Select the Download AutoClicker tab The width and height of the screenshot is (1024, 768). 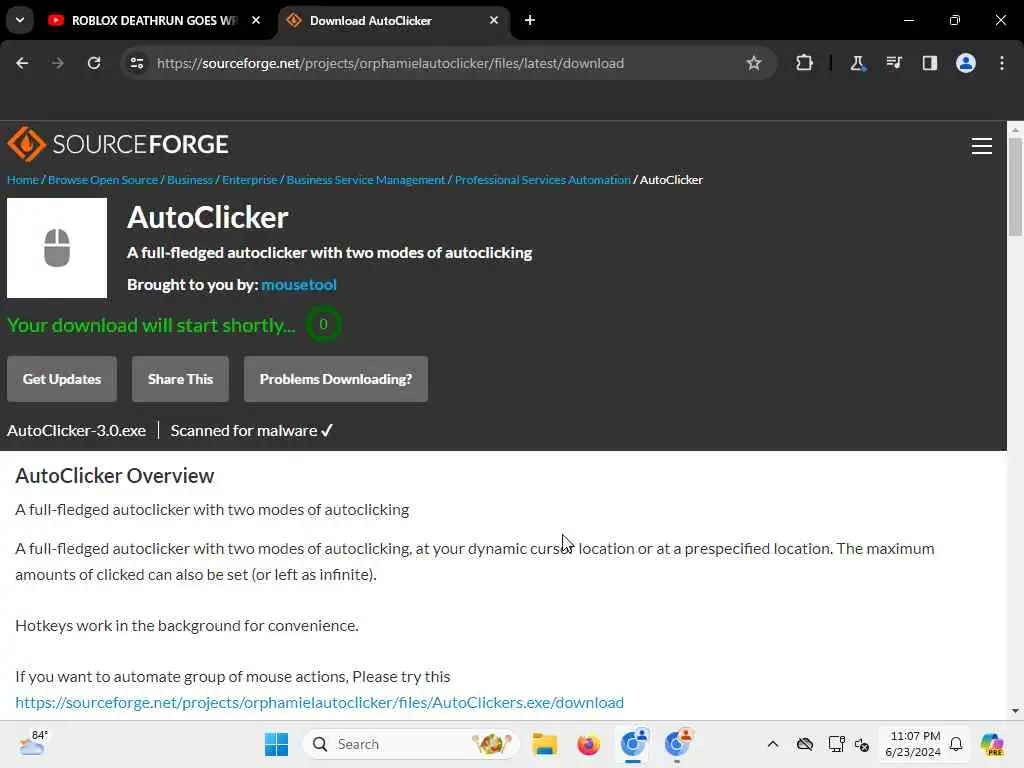[392, 20]
